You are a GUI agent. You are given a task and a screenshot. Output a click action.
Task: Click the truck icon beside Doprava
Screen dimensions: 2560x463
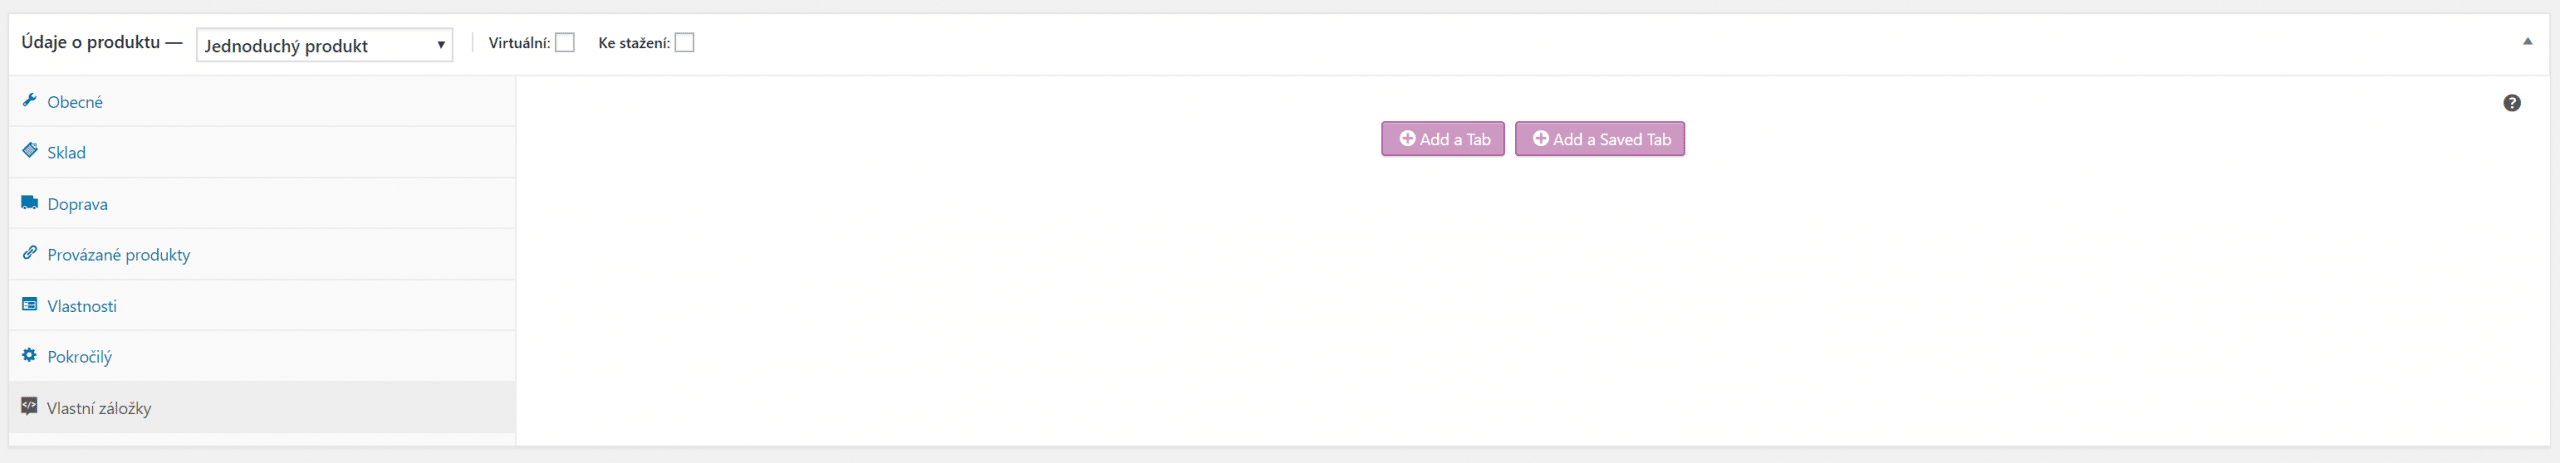point(29,202)
